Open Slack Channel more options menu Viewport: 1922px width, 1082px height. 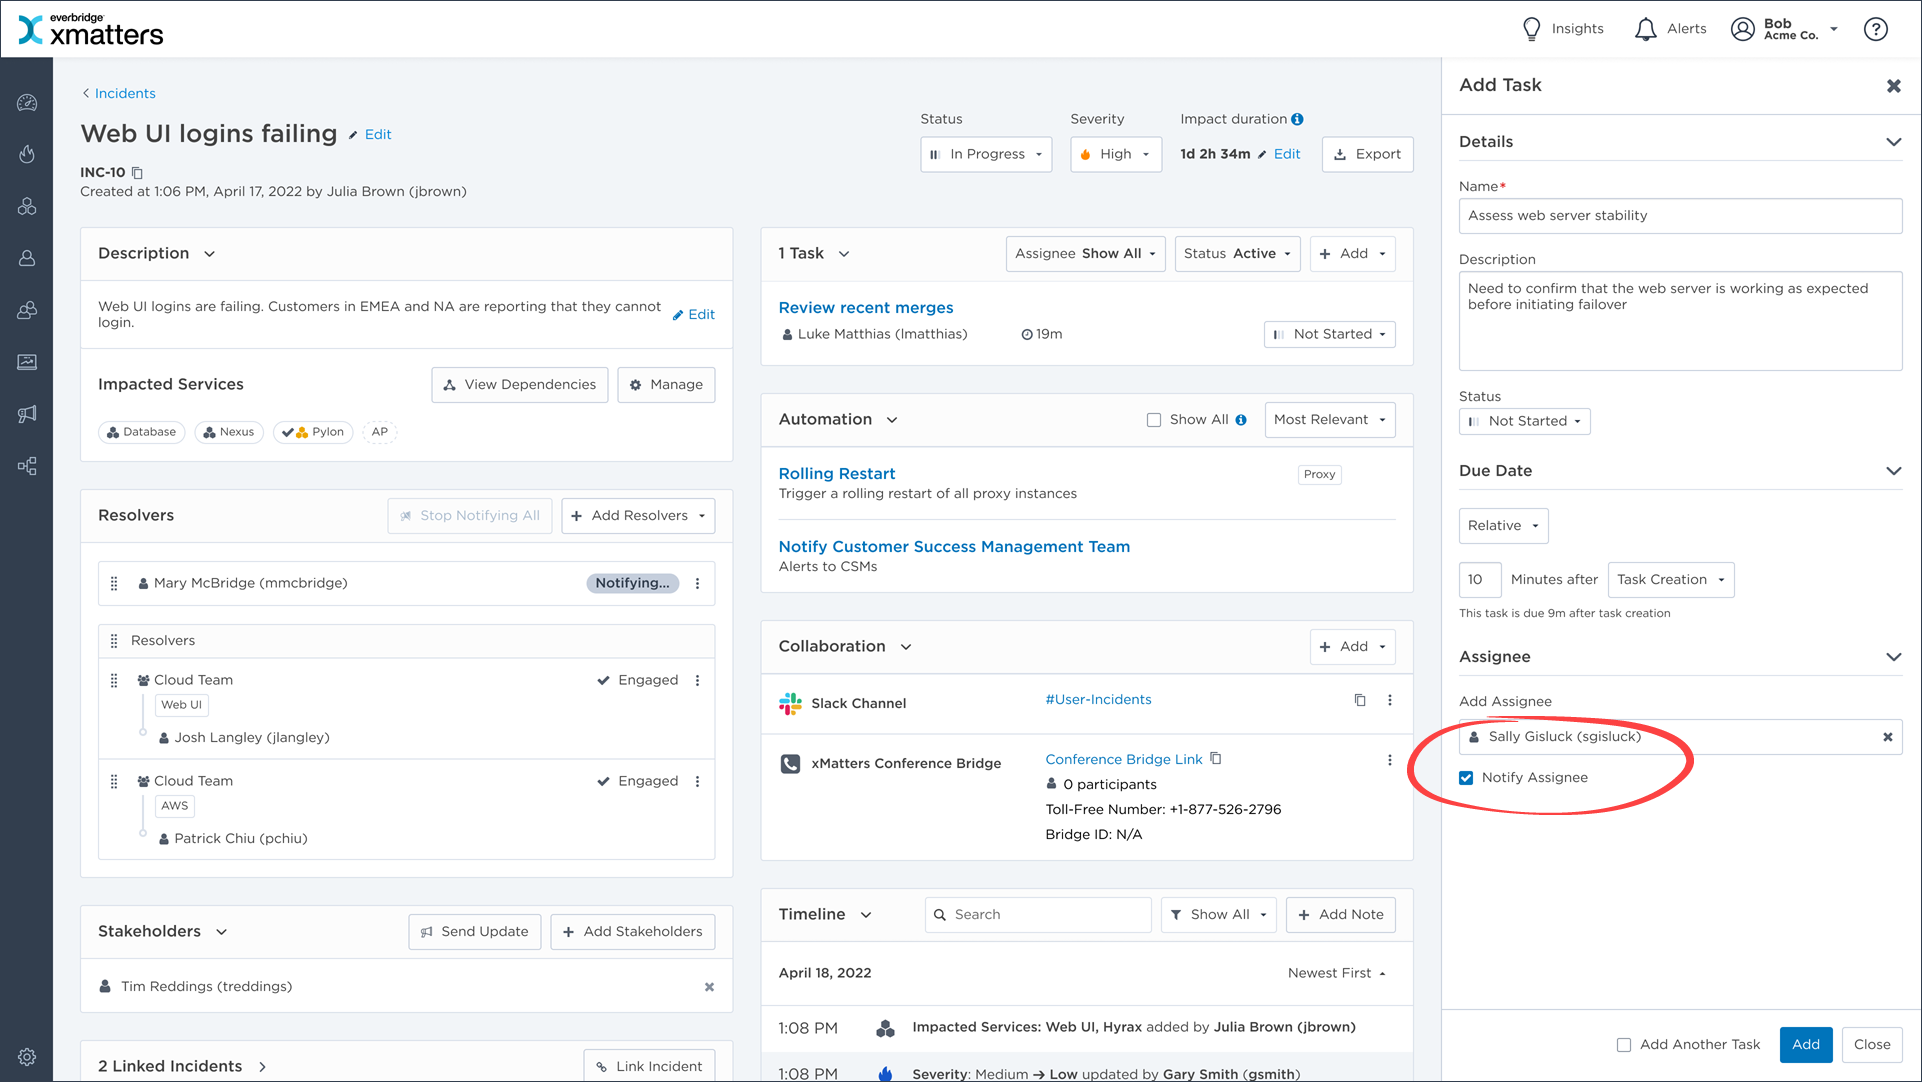coord(1390,700)
